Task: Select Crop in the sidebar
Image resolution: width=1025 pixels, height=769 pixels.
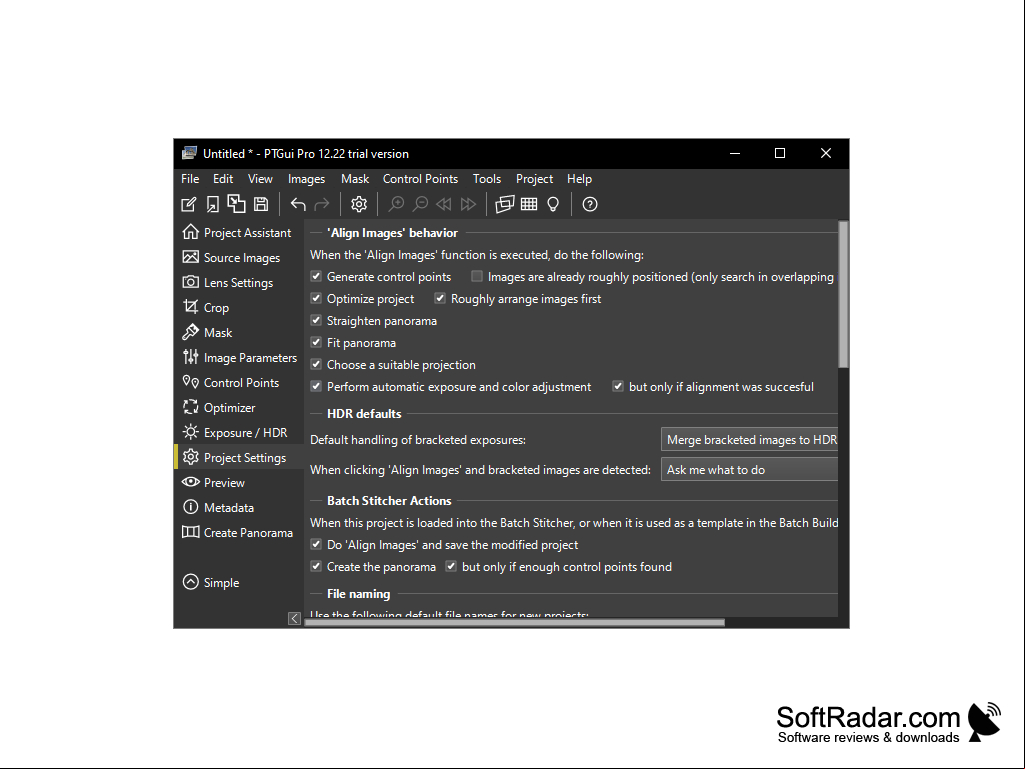Action: click(239, 307)
